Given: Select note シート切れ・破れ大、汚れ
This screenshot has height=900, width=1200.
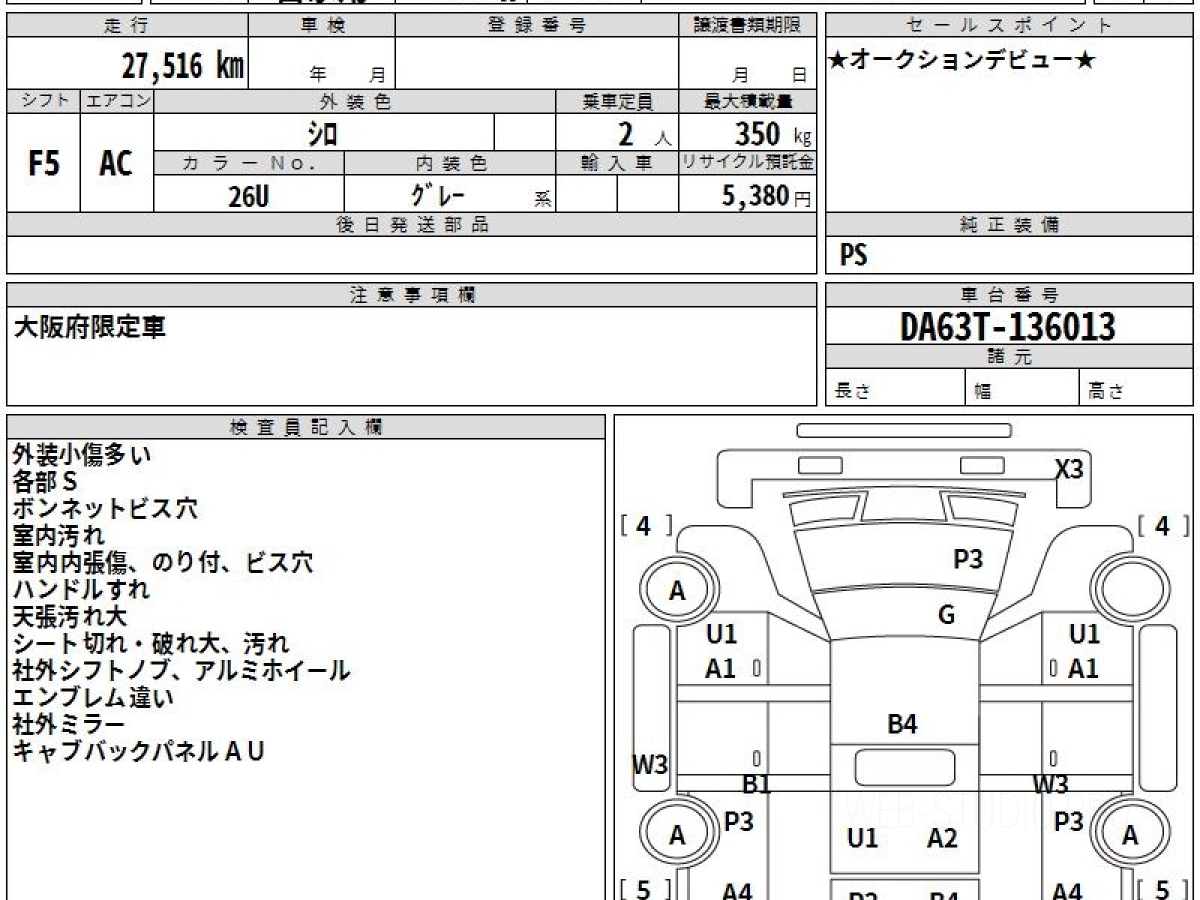Looking at the screenshot, I should click(x=151, y=644).
